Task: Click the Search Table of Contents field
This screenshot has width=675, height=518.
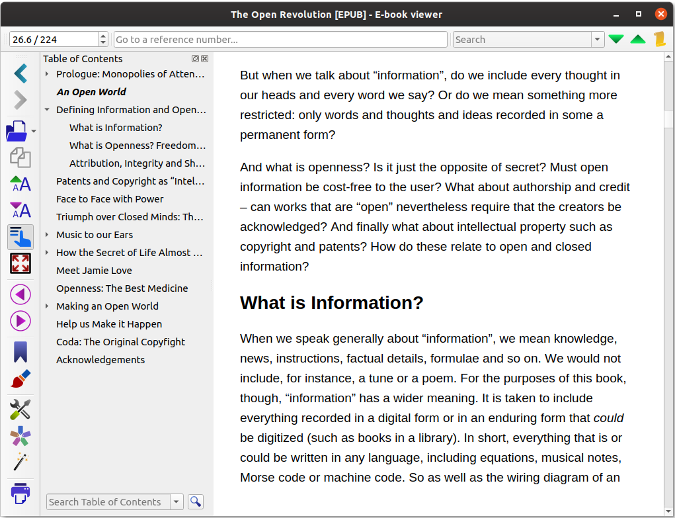Action: 107,502
